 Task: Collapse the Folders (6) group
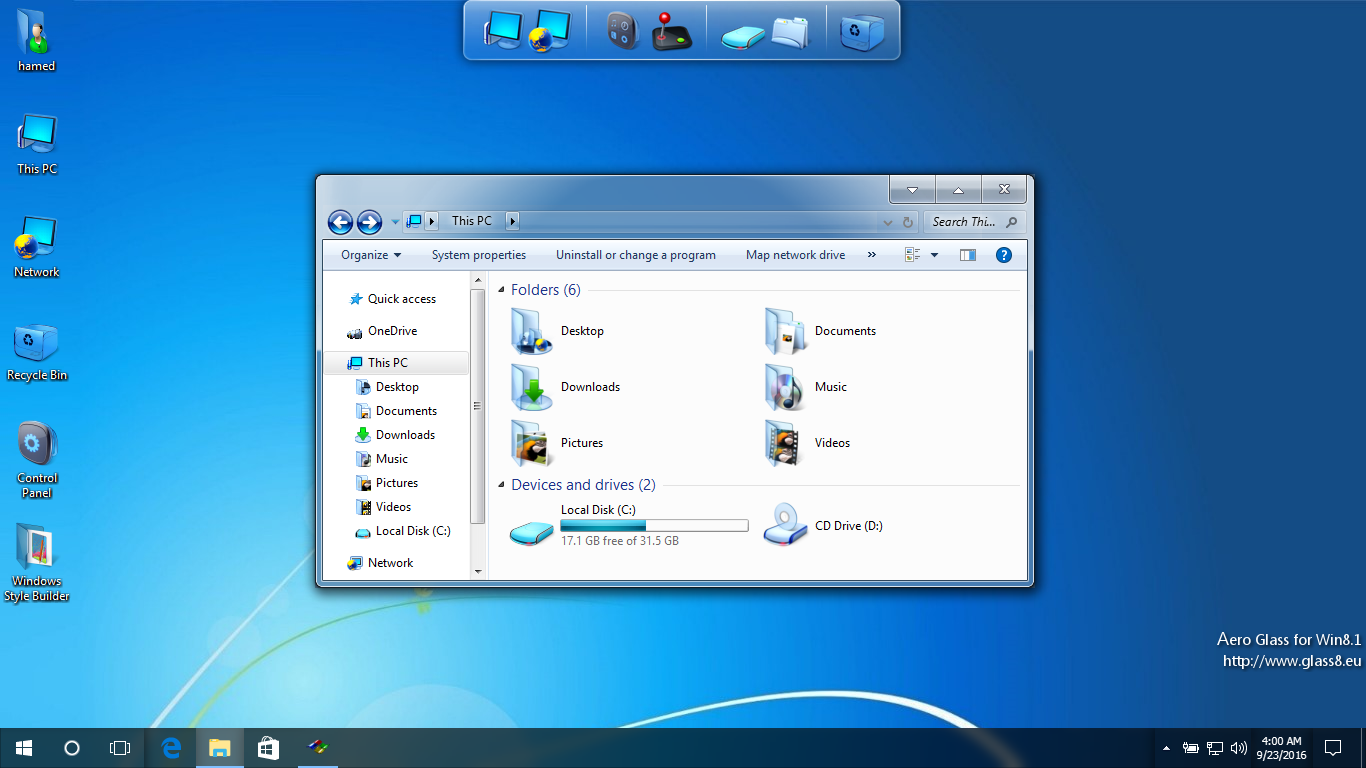coord(502,290)
